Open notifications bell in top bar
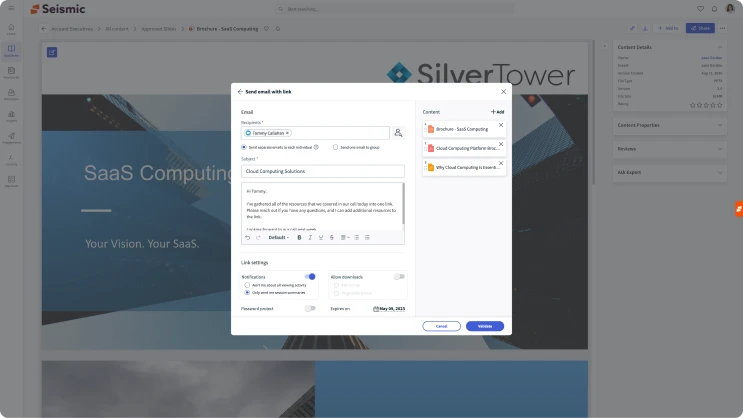Screen dimensions: 743x418 coord(714,9)
